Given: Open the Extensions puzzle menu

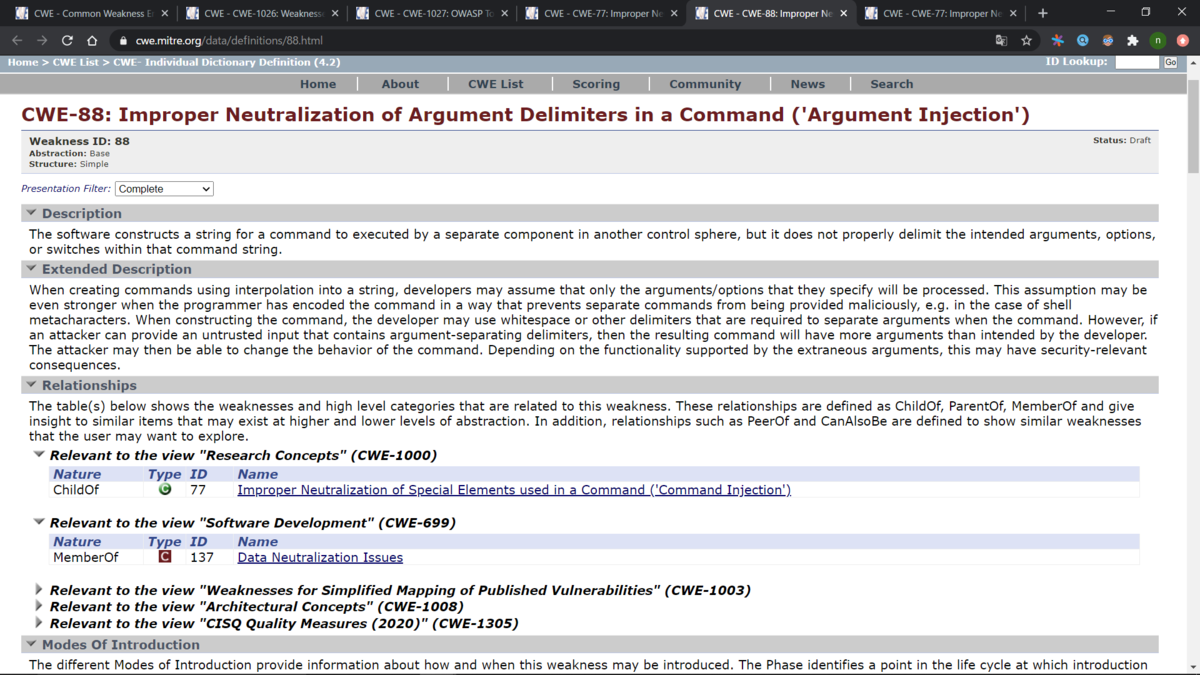Looking at the screenshot, I should pyautogui.click(x=1132, y=41).
